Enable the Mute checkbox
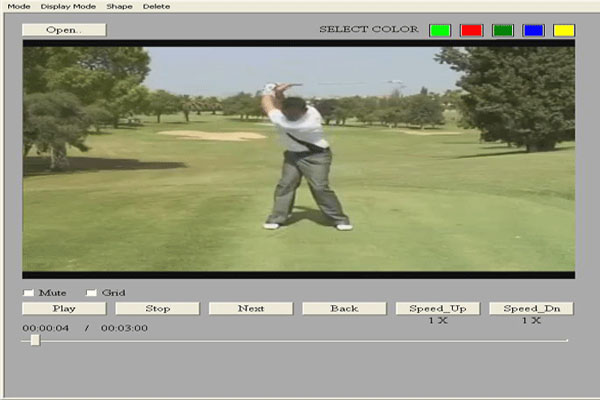600x400 pixels. 28,293
